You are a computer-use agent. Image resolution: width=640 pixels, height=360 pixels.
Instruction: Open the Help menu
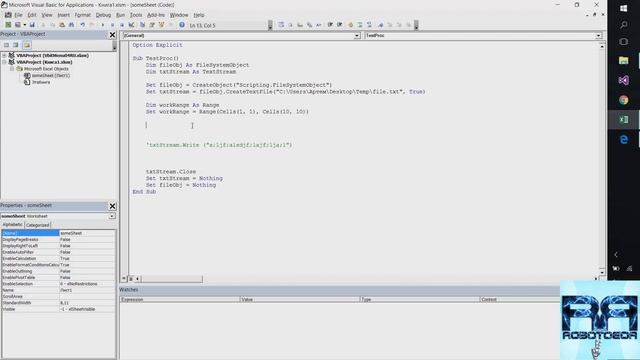pos(199,15)
